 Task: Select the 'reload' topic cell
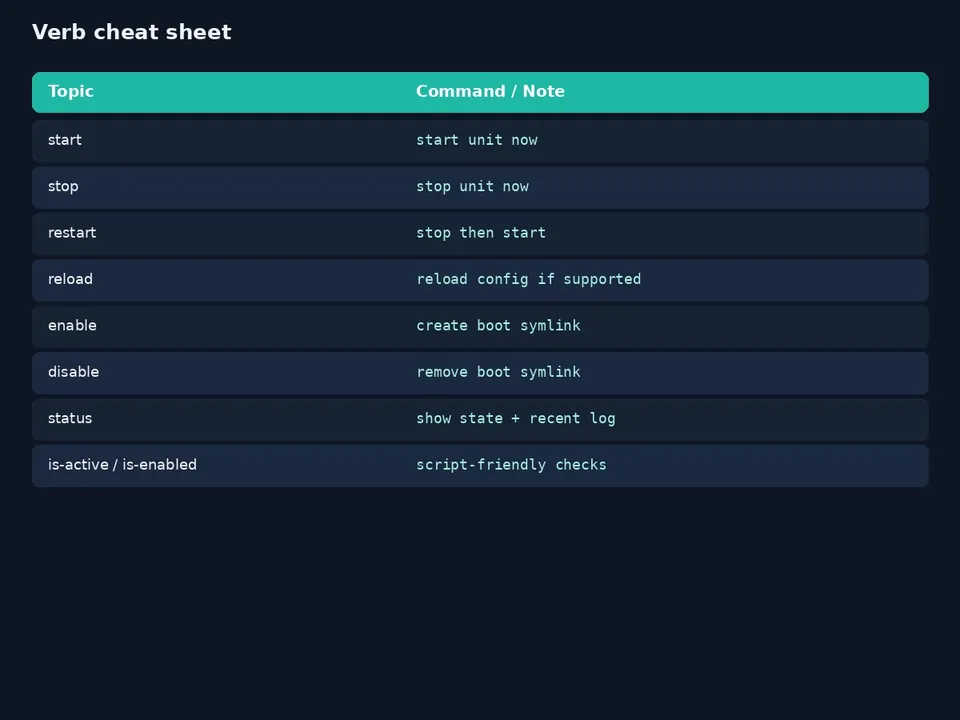70,279
